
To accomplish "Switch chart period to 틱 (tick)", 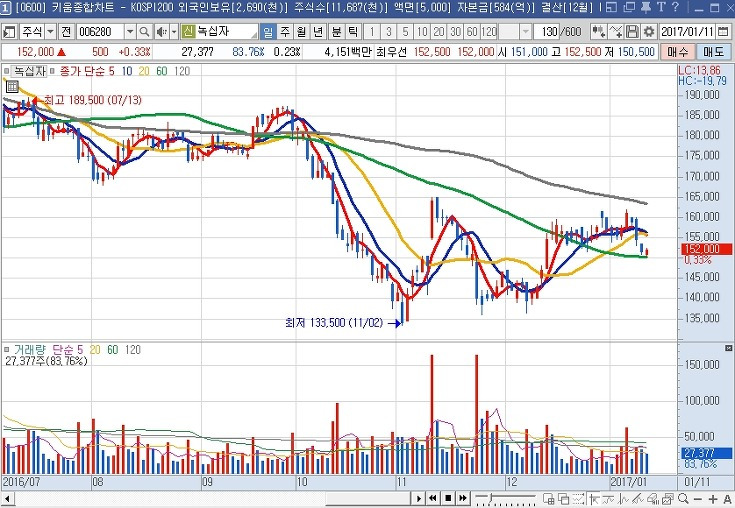I will coord(352,32).
